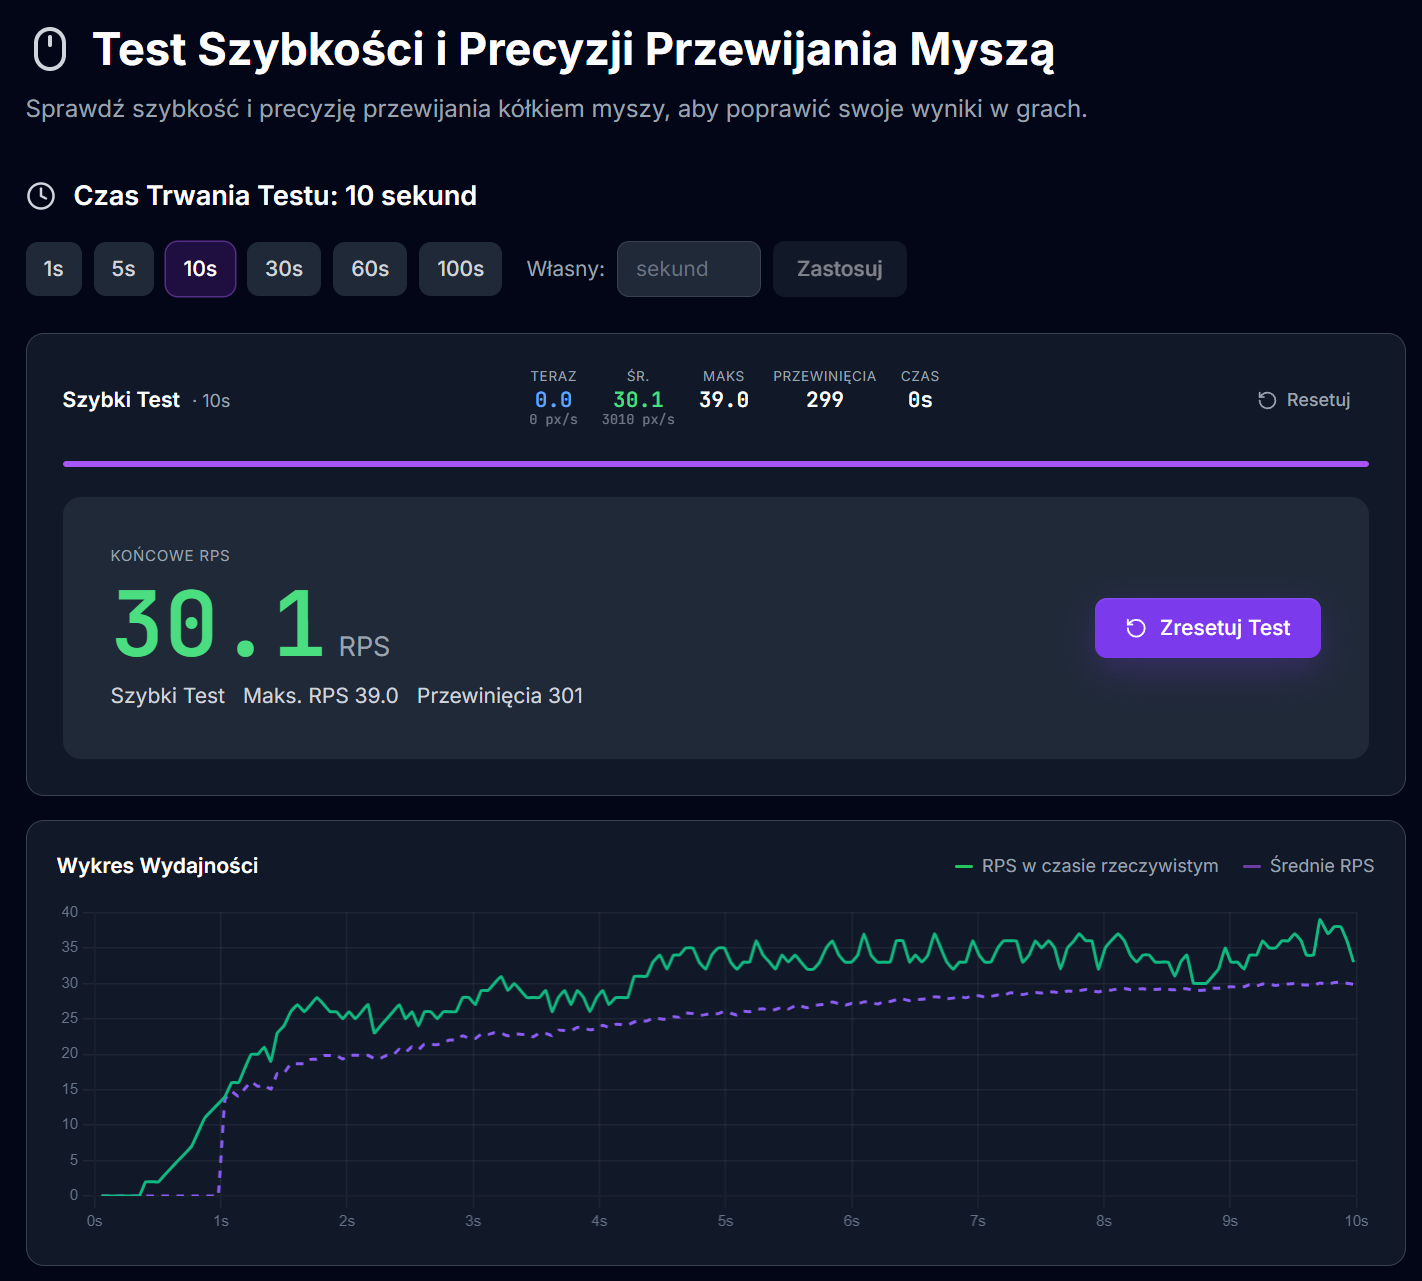Click the TERAZ 0.0 stat value
This screenshot has height=1281, width=1422.
click(x=553, y=400)
